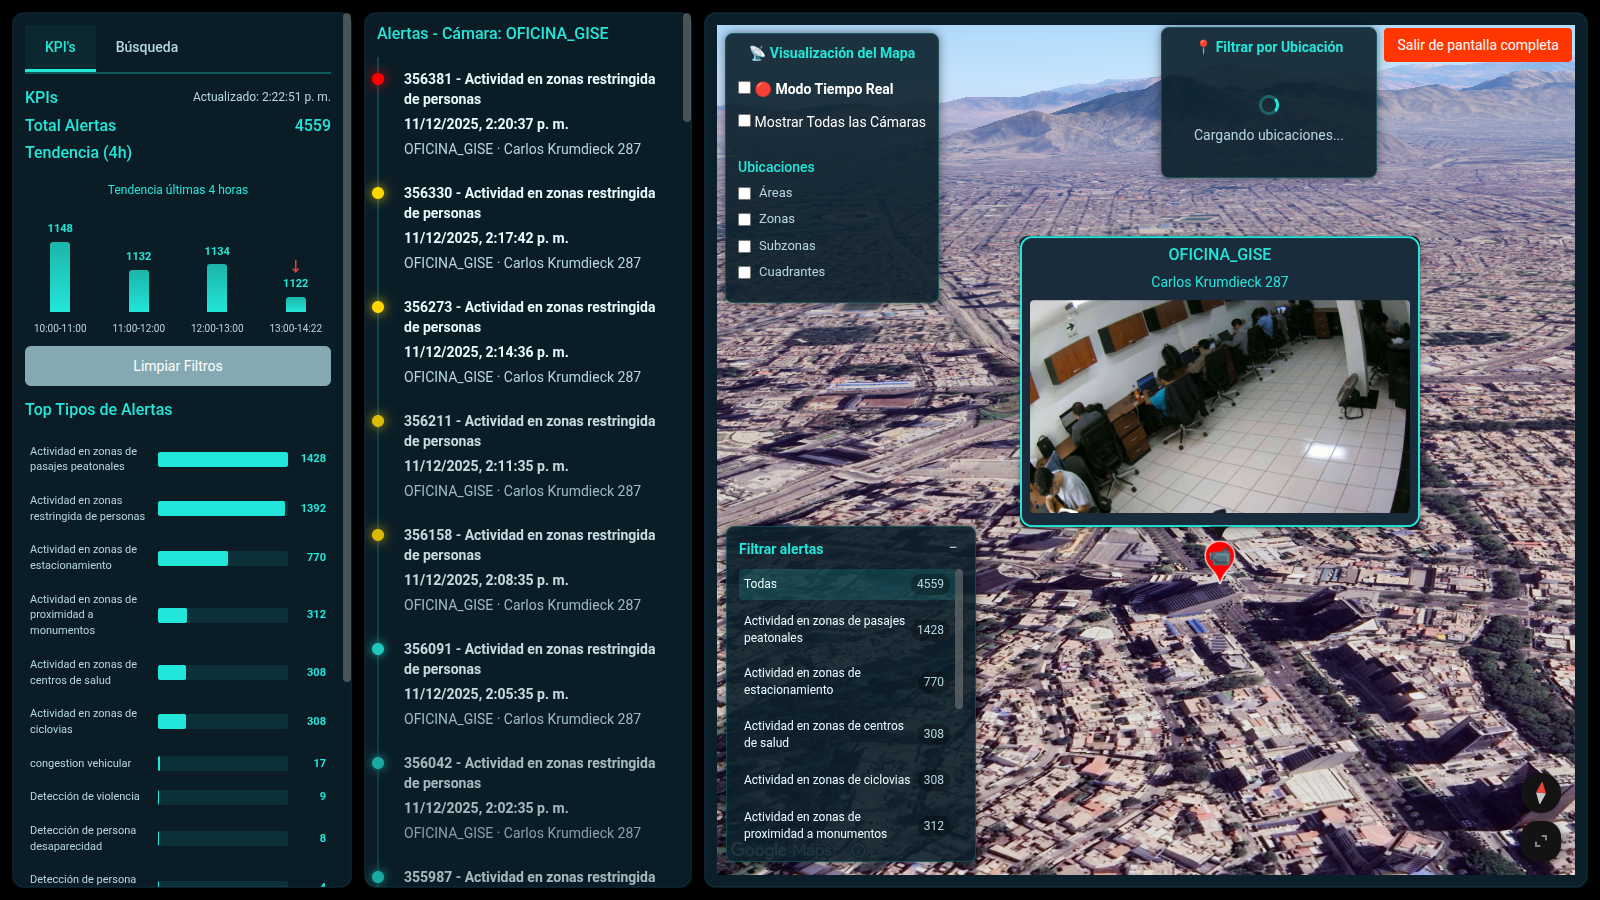Select the KPI's tab

coord(59,46)
